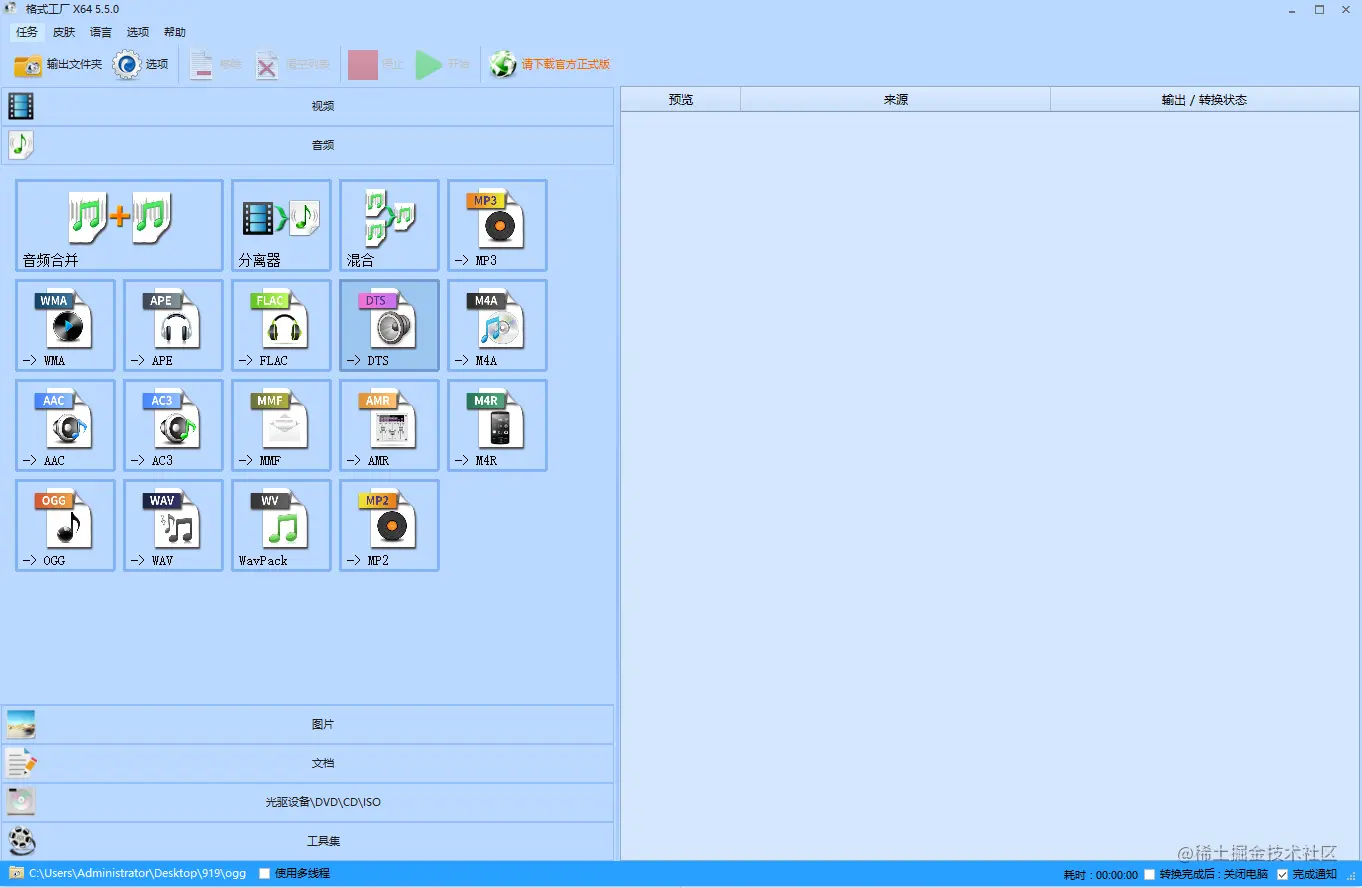The width and height of the screenshot is (1362, 888).
Task: Click the 移除 remove toolbar button
Action: click(215, 65)
